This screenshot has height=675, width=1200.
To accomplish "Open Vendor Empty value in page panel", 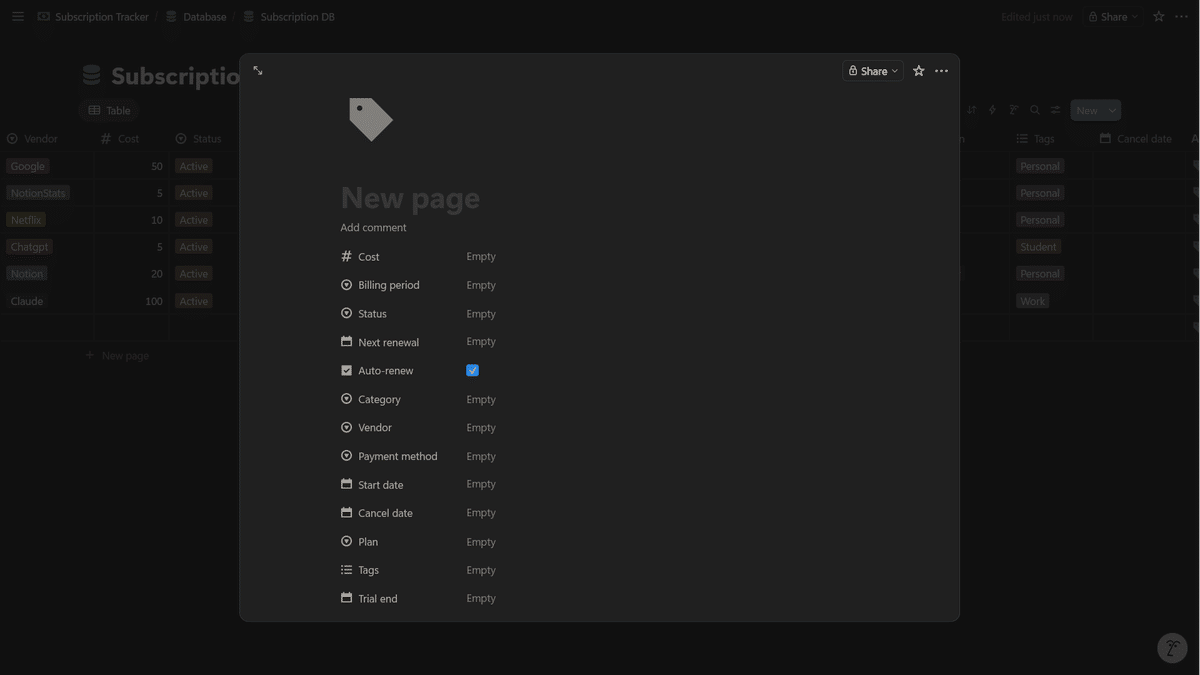I will tap(481, 428).
